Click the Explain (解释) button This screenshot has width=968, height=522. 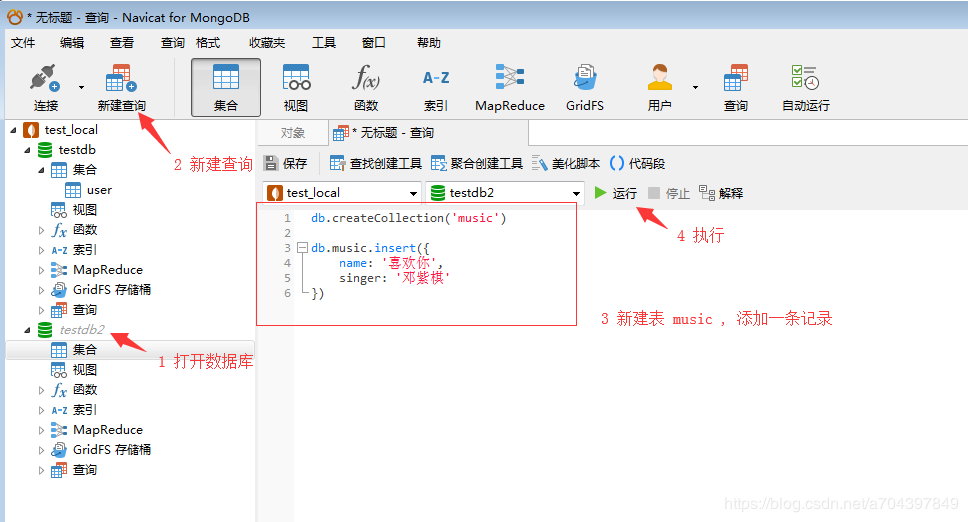click(721, 193)
